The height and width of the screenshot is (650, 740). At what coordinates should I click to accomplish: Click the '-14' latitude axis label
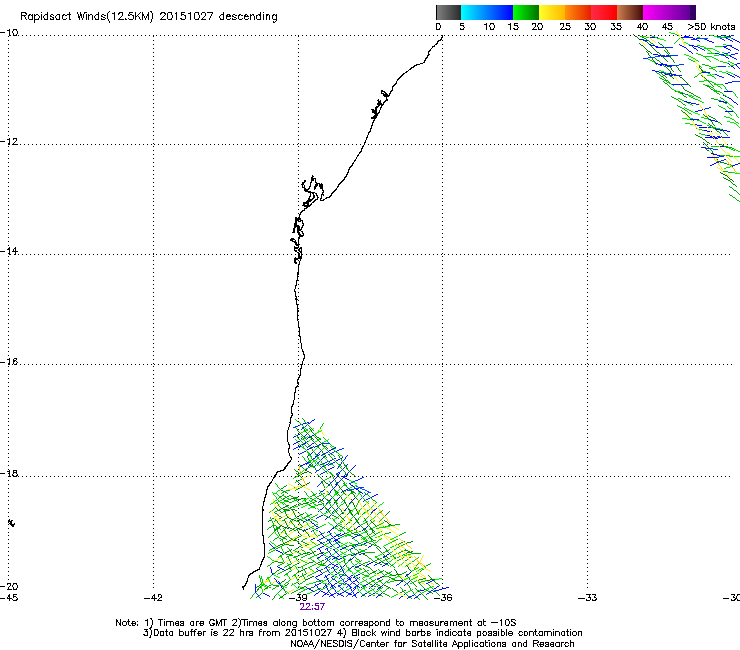[9, 251]
